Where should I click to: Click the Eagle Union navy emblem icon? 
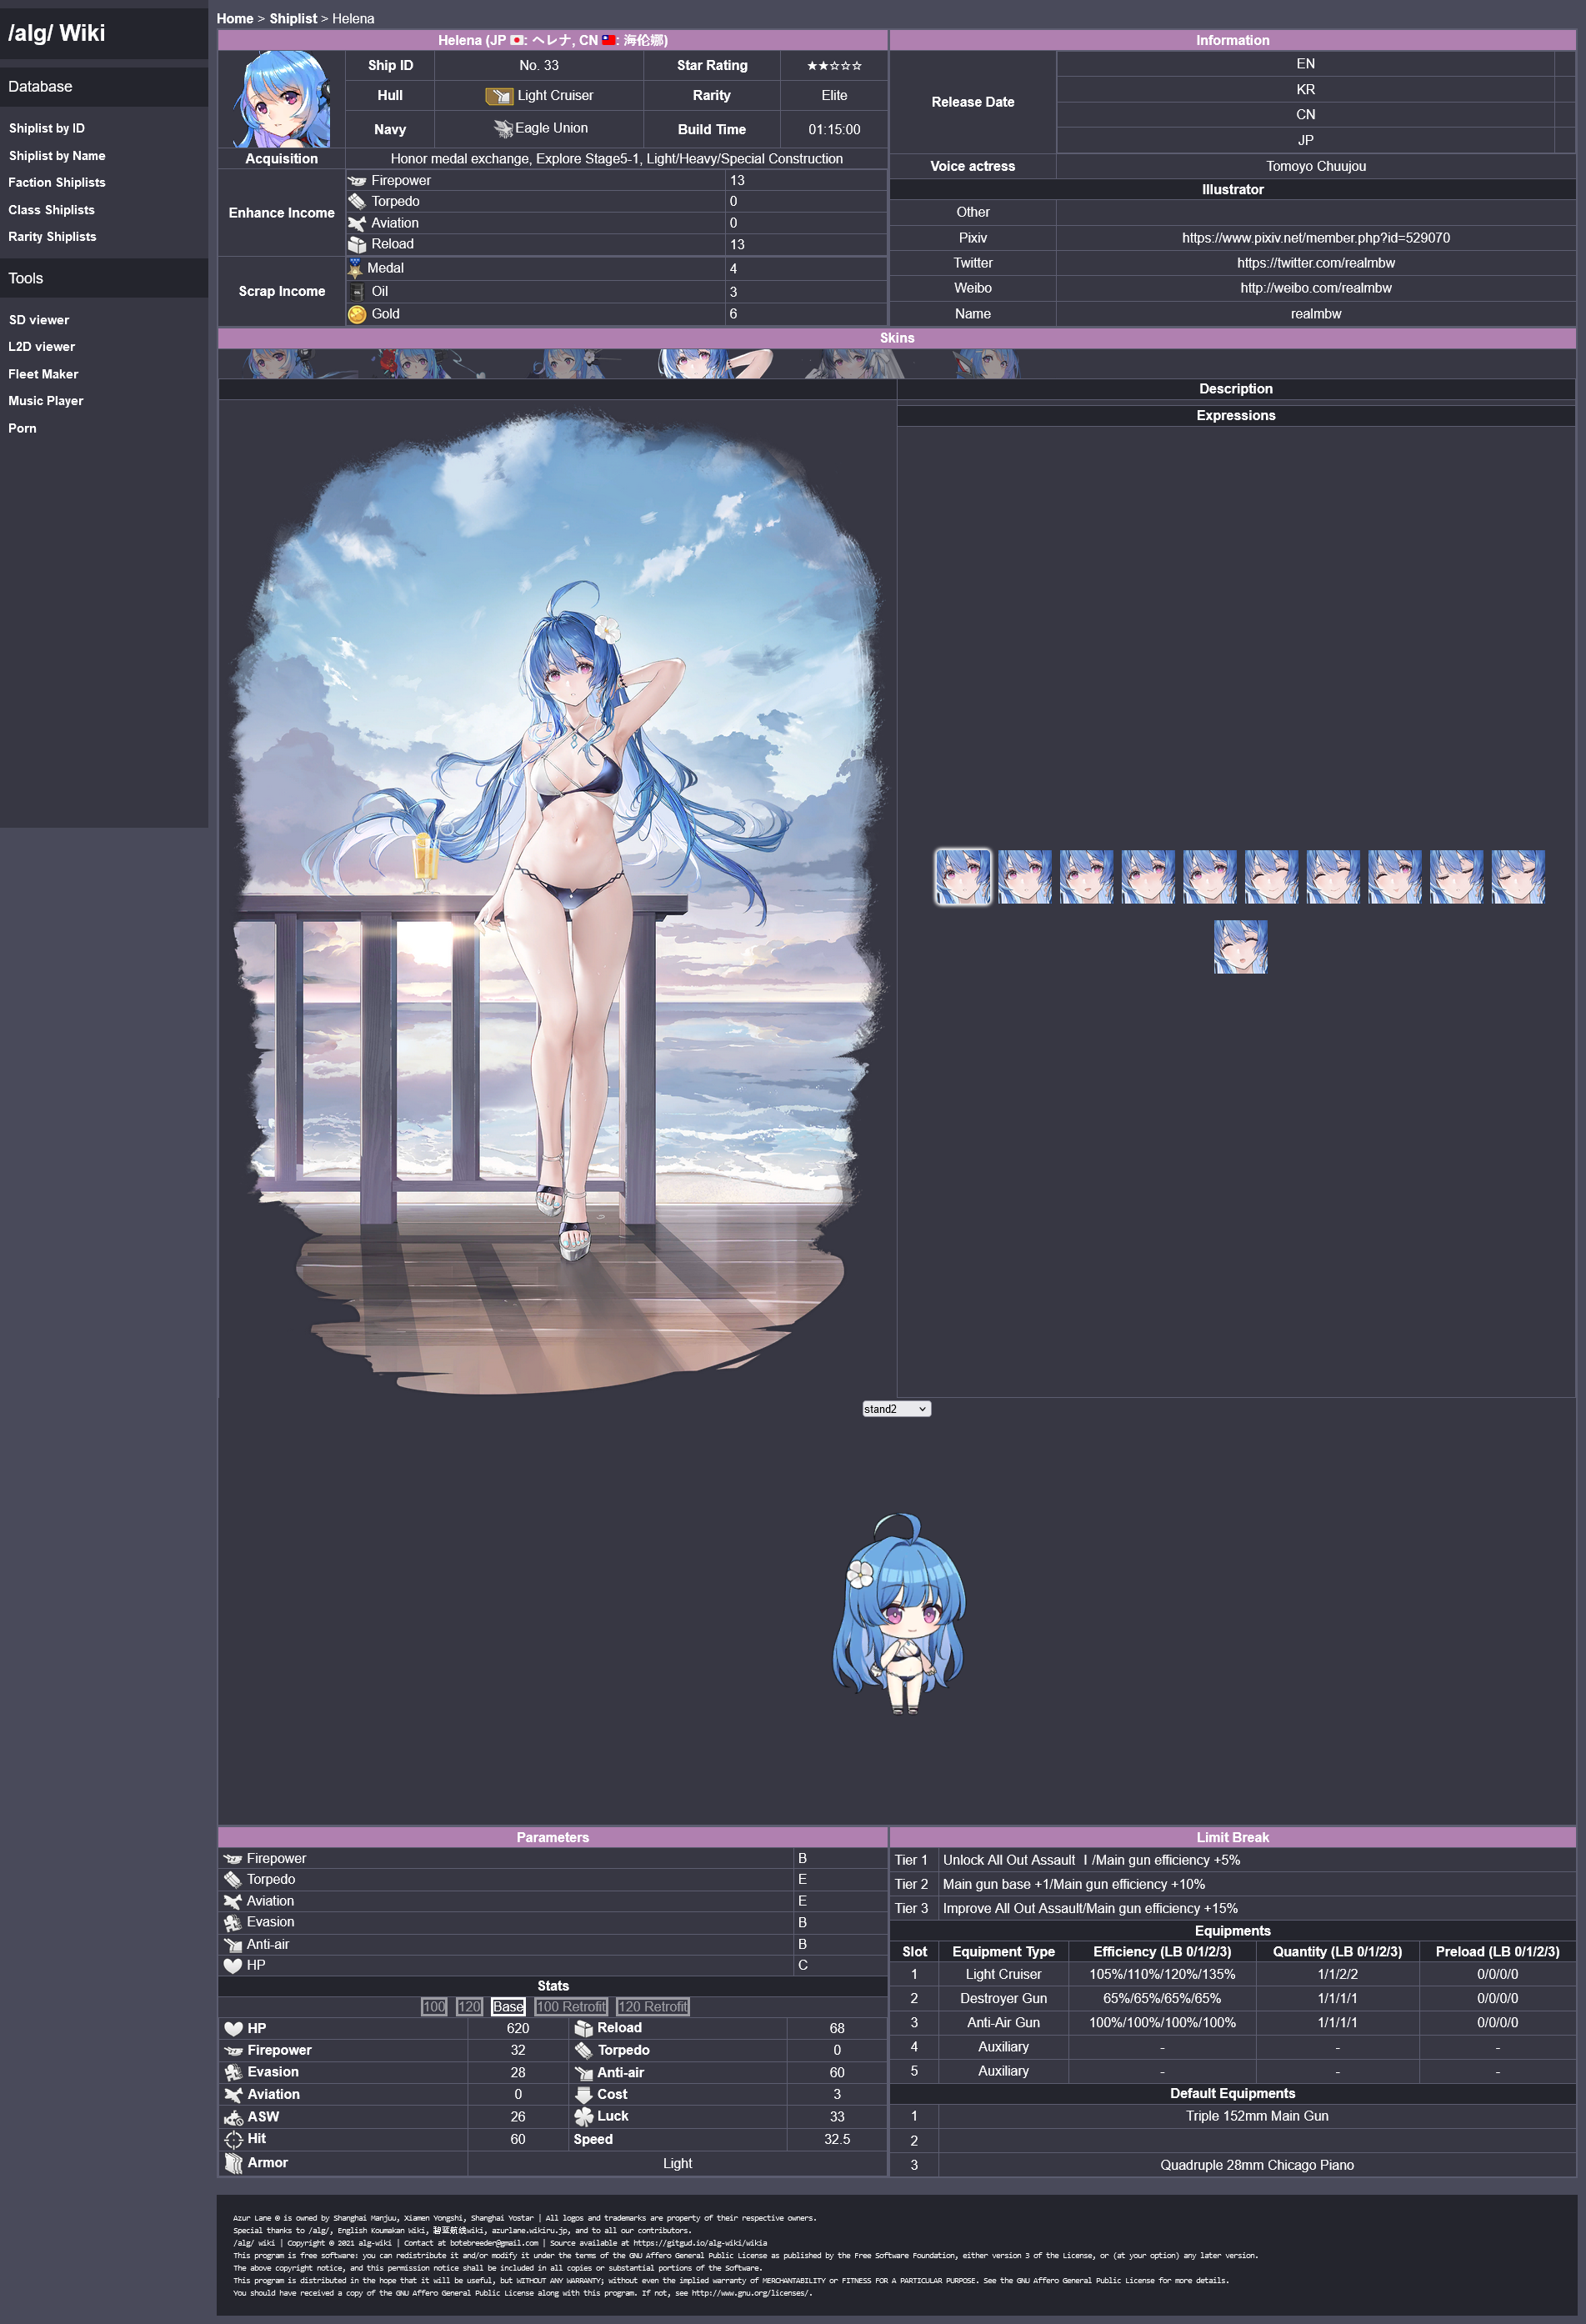(502, 129)
